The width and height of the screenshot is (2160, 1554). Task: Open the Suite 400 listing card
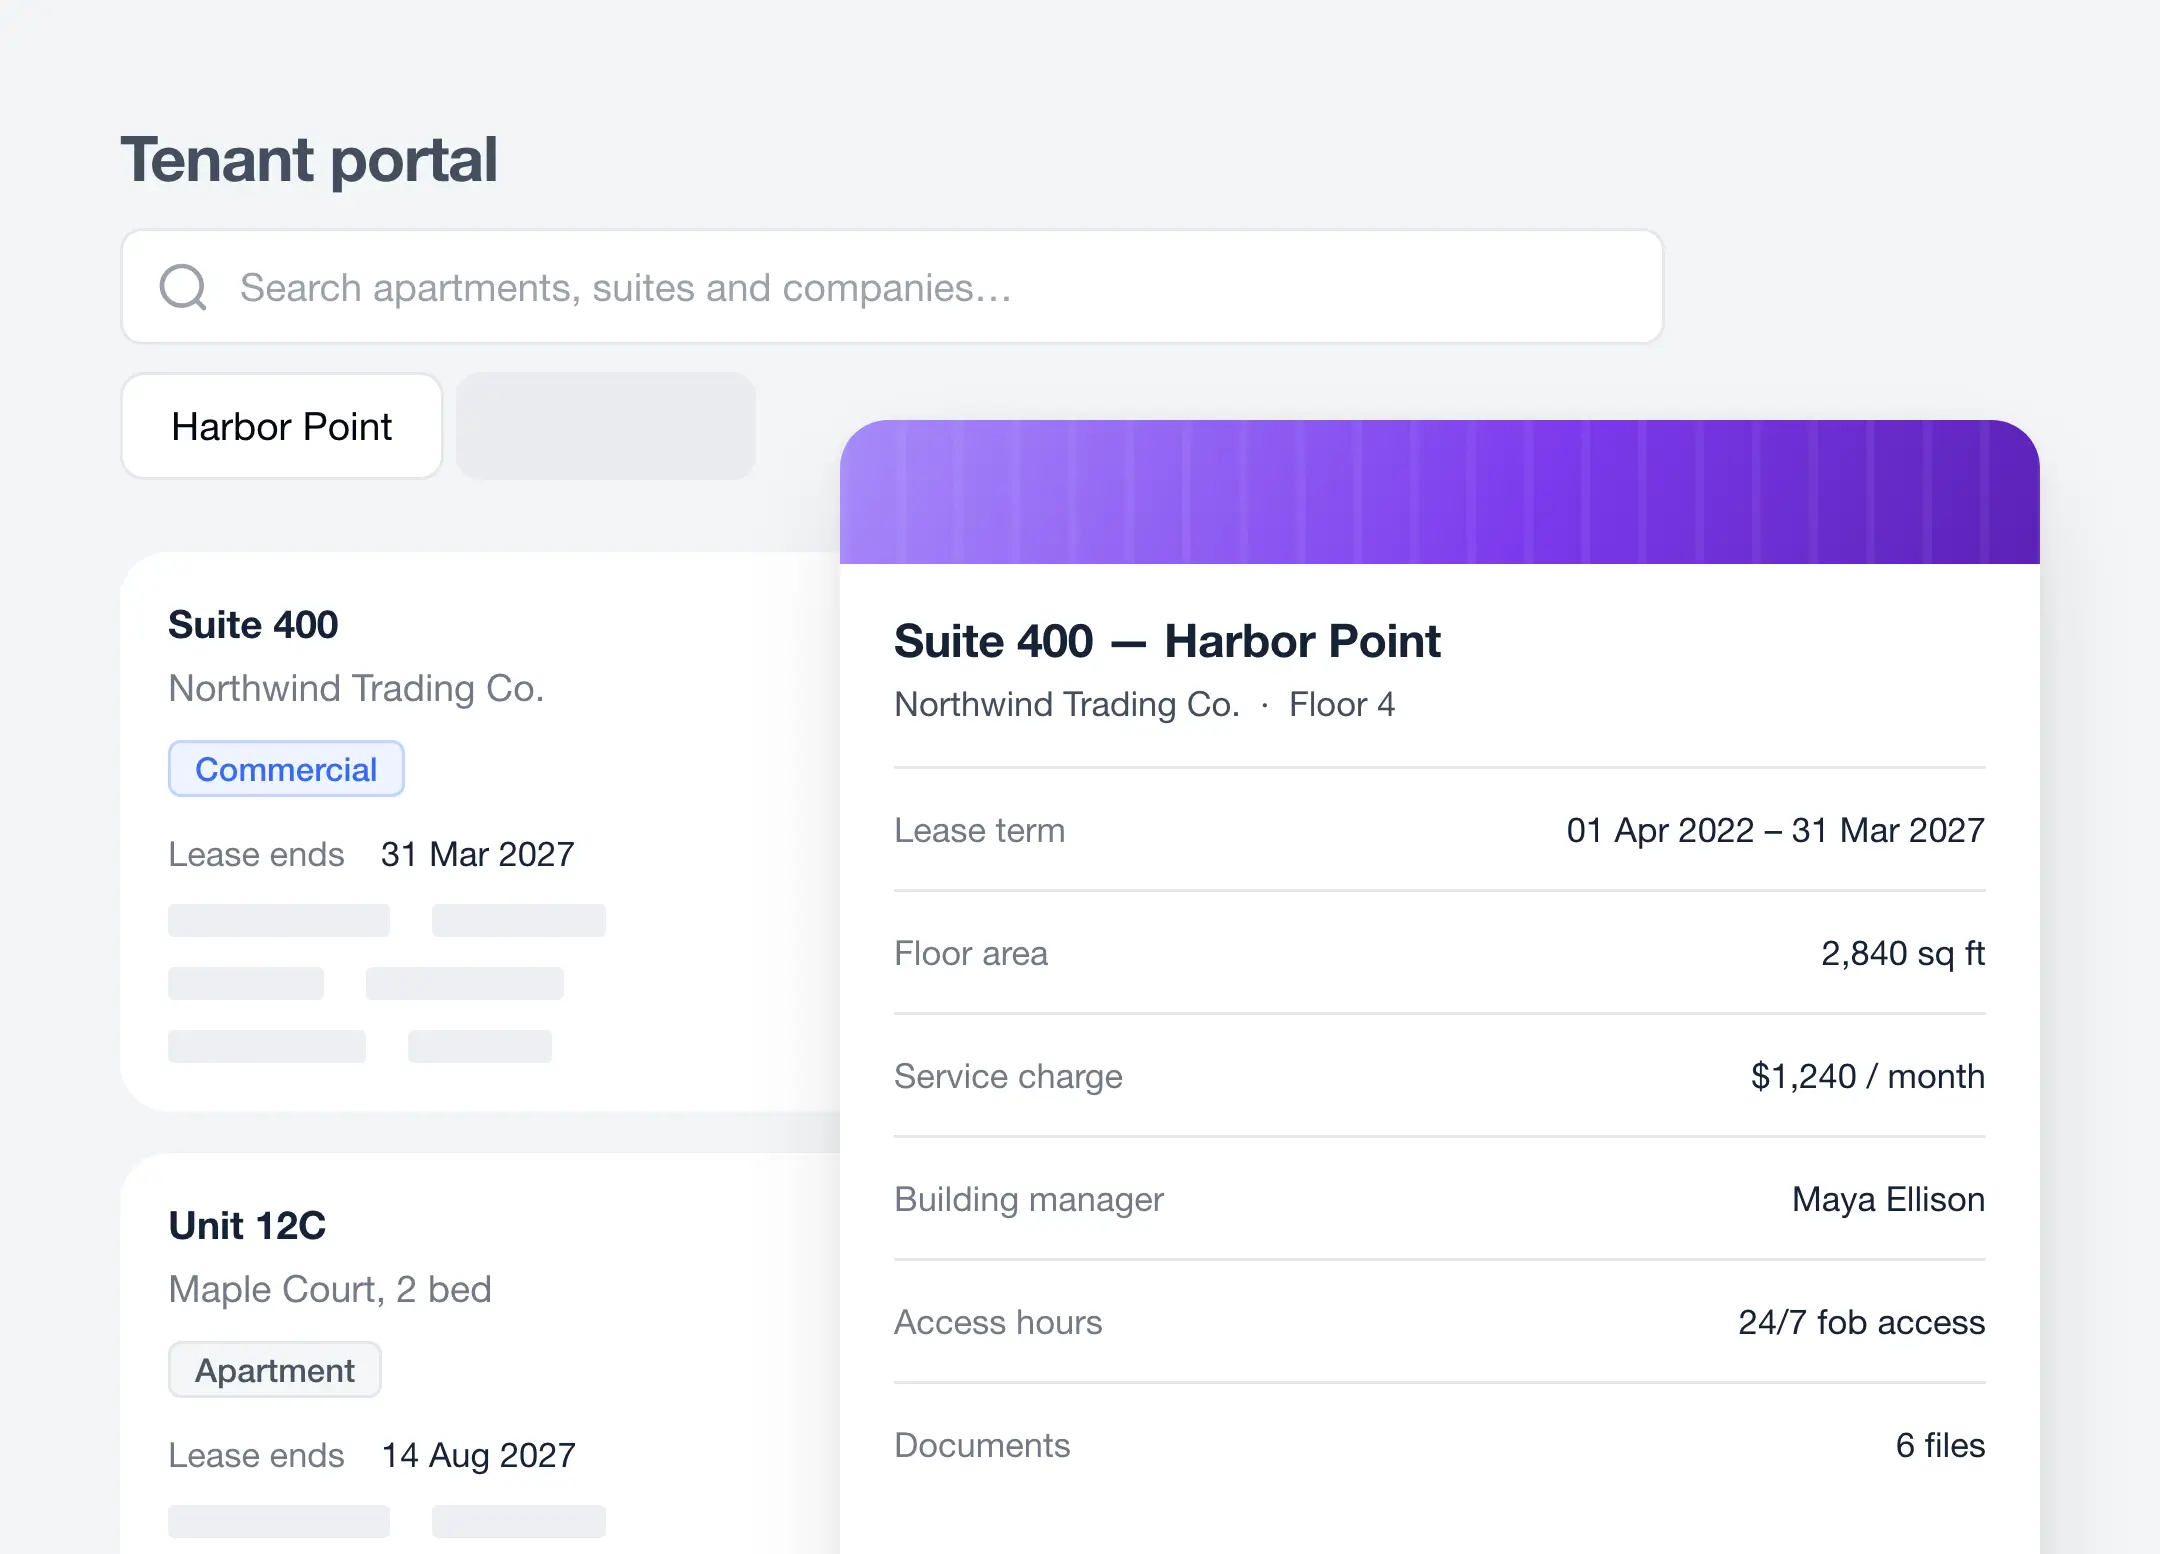[480, 831]
